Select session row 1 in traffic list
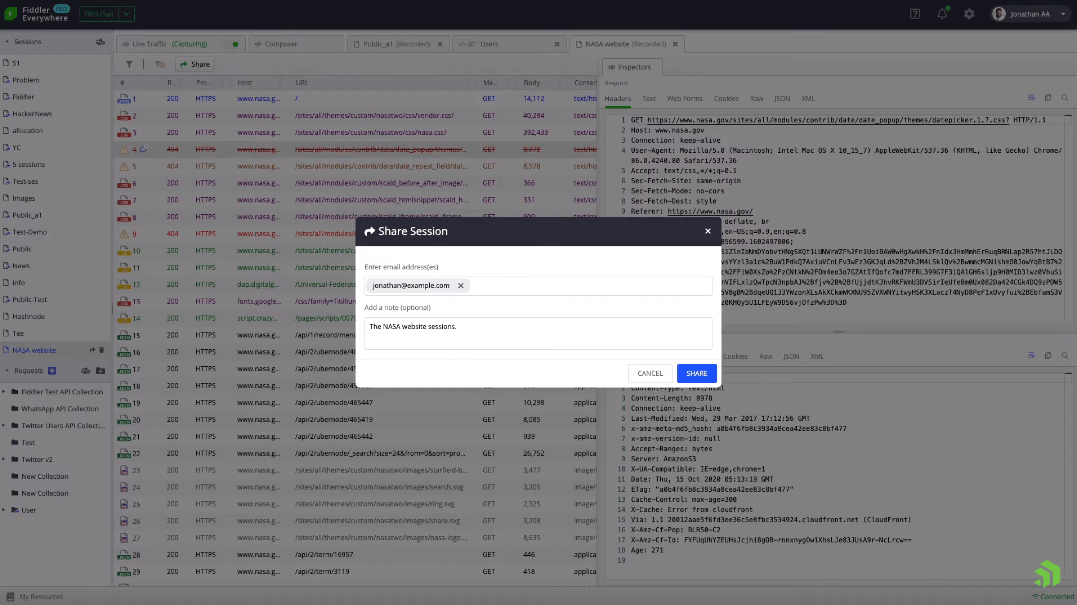The height and width of the screenshot is (605, 1077). click(x=356, y=99)
